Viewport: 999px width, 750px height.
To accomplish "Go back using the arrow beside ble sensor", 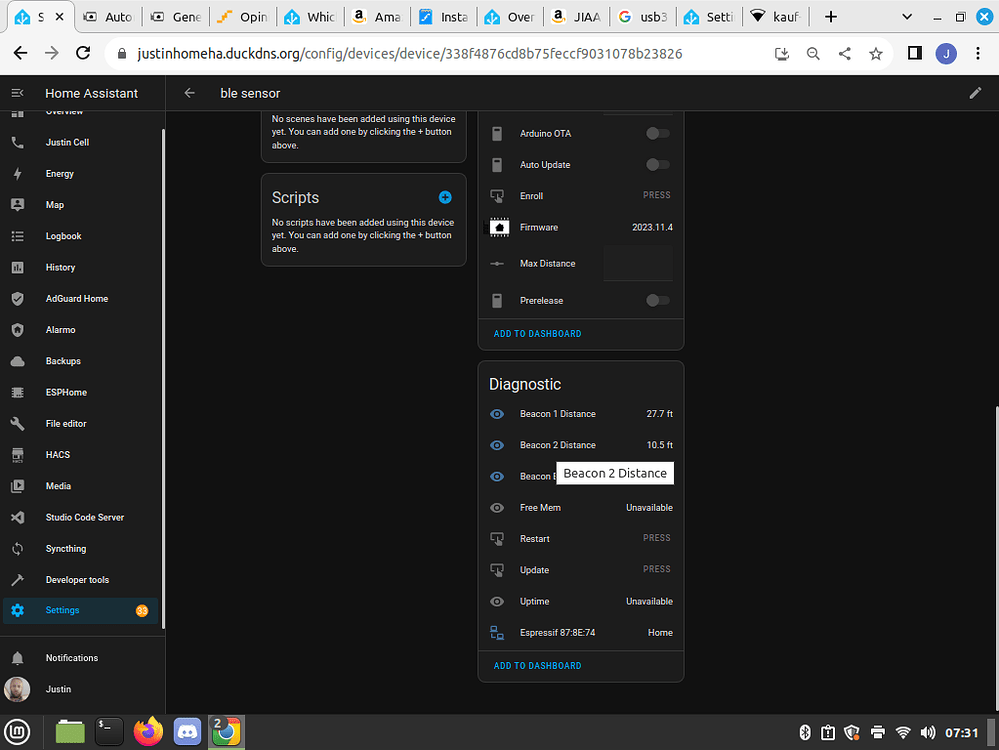I will click(x=189, y=92).
